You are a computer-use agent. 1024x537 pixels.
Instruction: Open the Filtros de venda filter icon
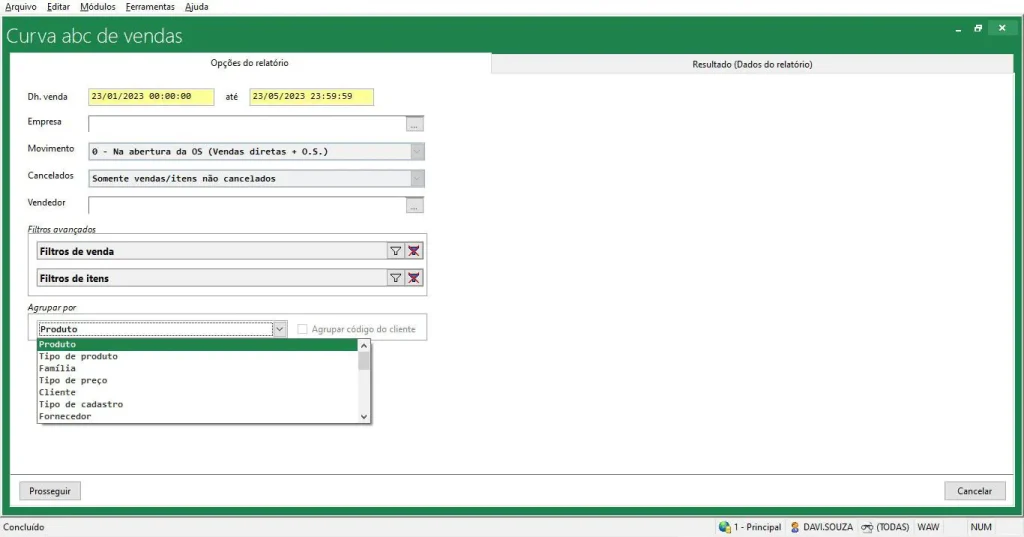coord(395,252)
